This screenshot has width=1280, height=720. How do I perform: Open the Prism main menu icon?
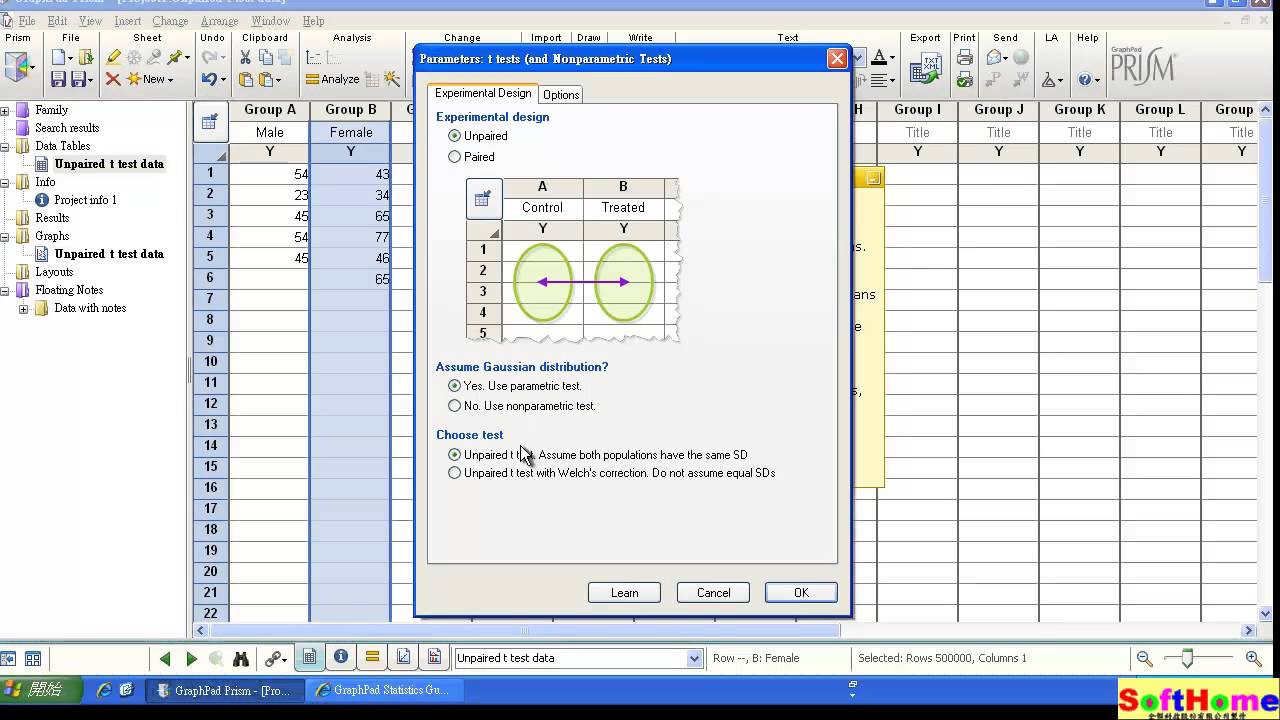point(17,68)
